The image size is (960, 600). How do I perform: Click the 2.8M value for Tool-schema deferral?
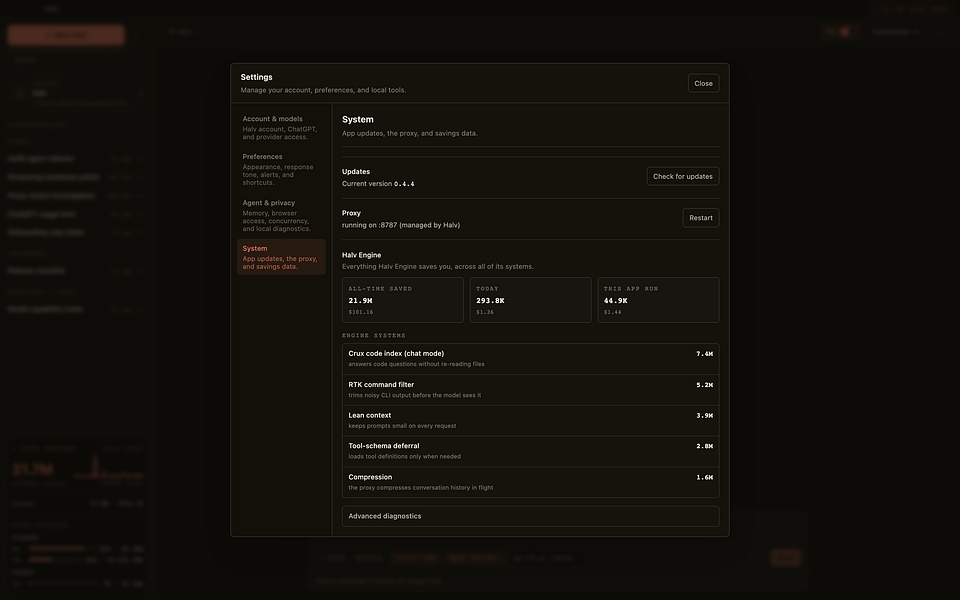(x=704, y=446)
